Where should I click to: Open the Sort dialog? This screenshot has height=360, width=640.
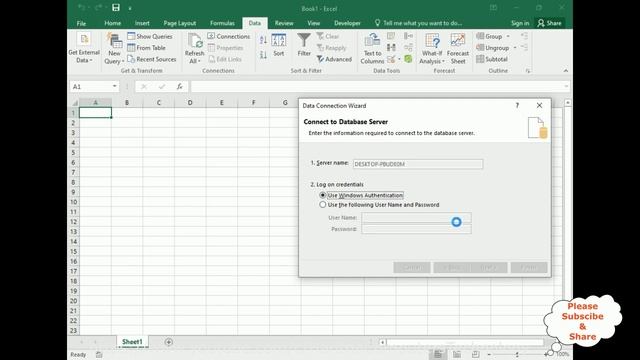tap(279, 45)
